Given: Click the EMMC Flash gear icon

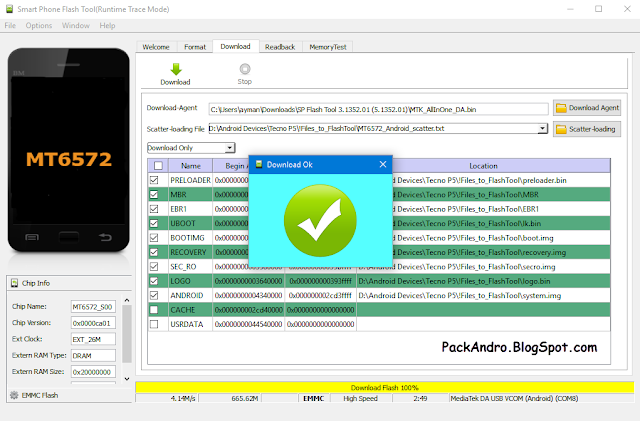Looking at the screenshot, I should coord(14,395).
